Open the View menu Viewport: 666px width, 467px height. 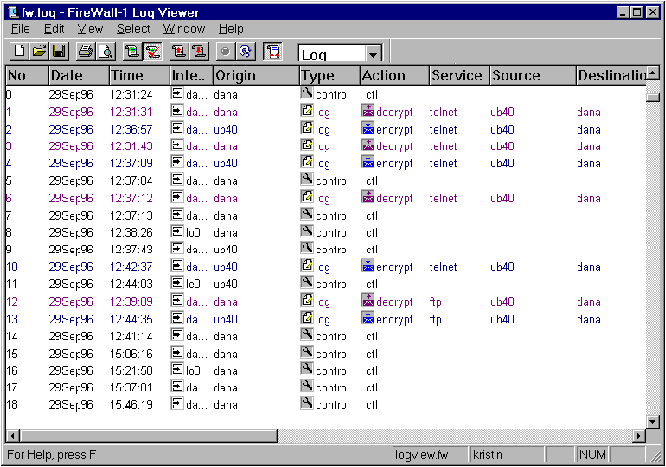89,29
